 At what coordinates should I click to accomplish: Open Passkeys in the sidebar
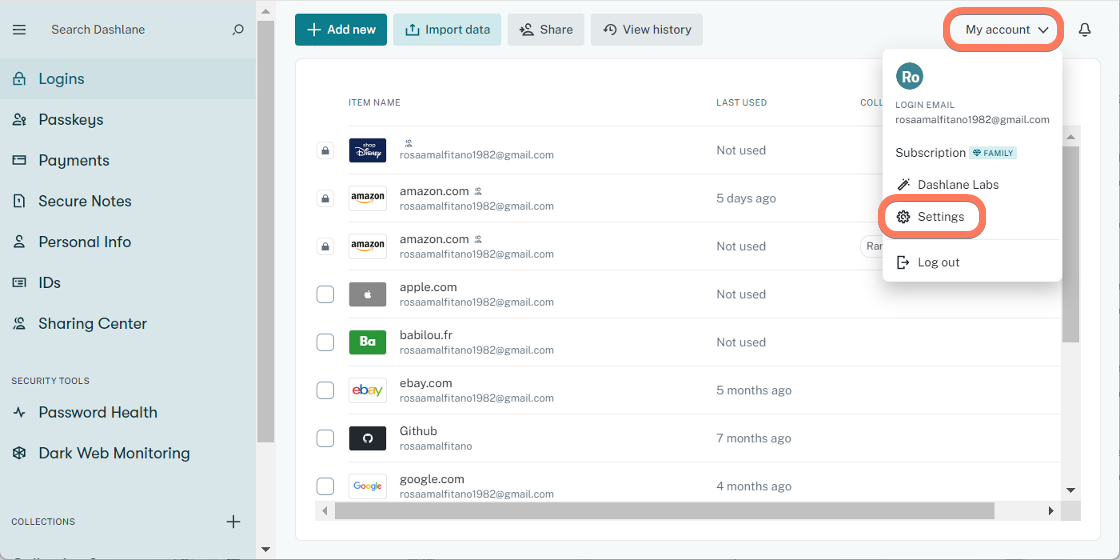pos(128,119)
